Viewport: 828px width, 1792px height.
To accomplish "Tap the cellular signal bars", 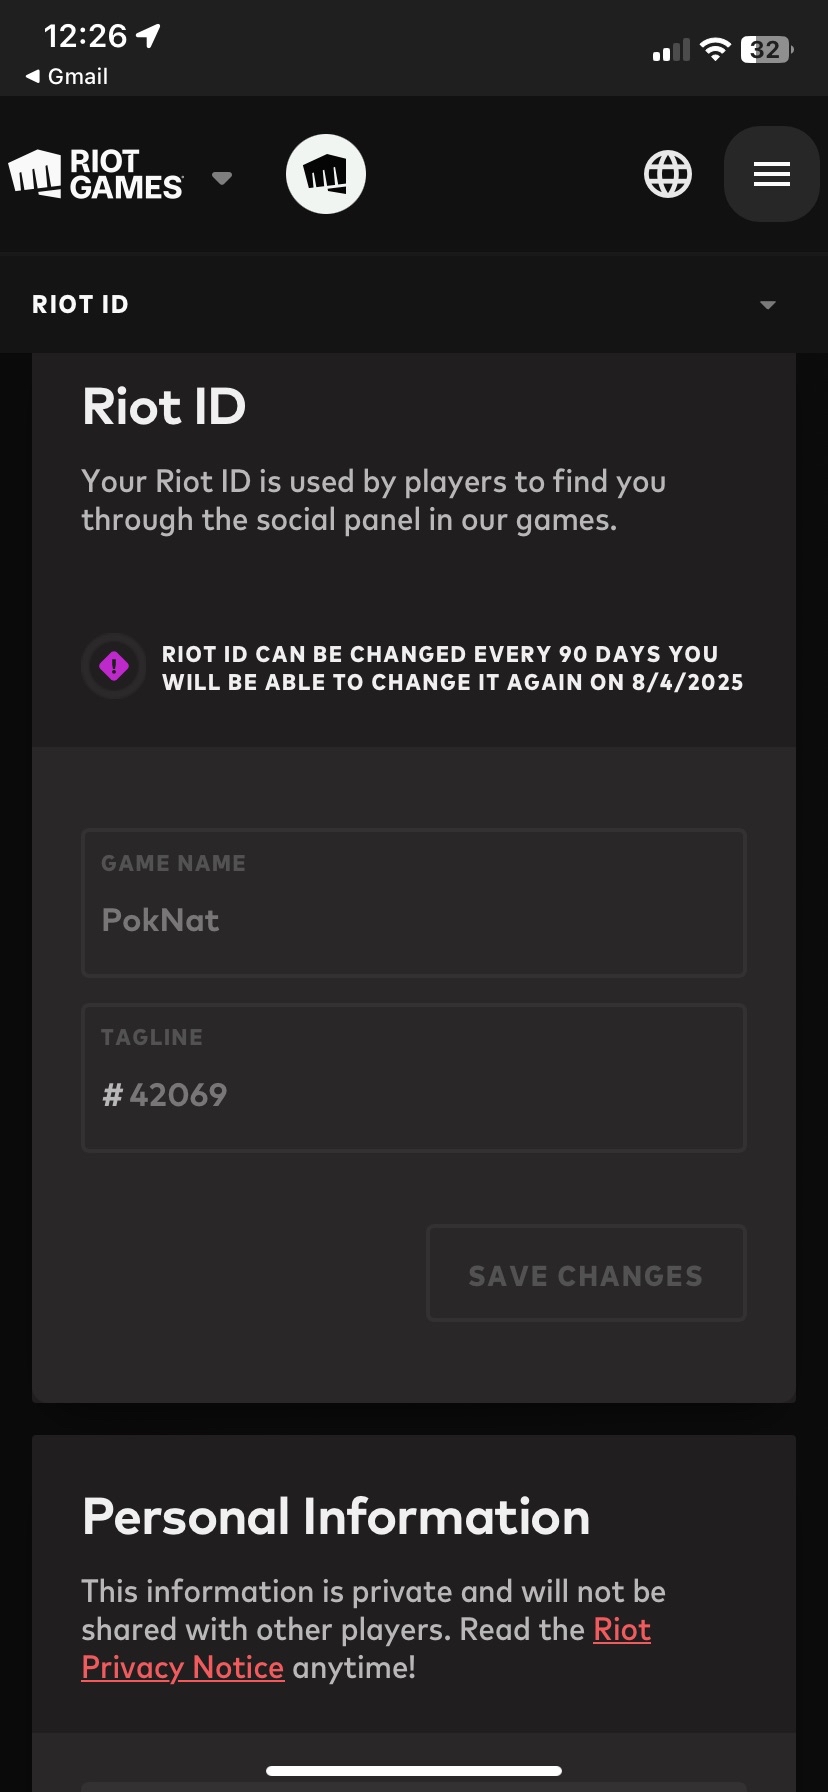I will click(671, 50).
